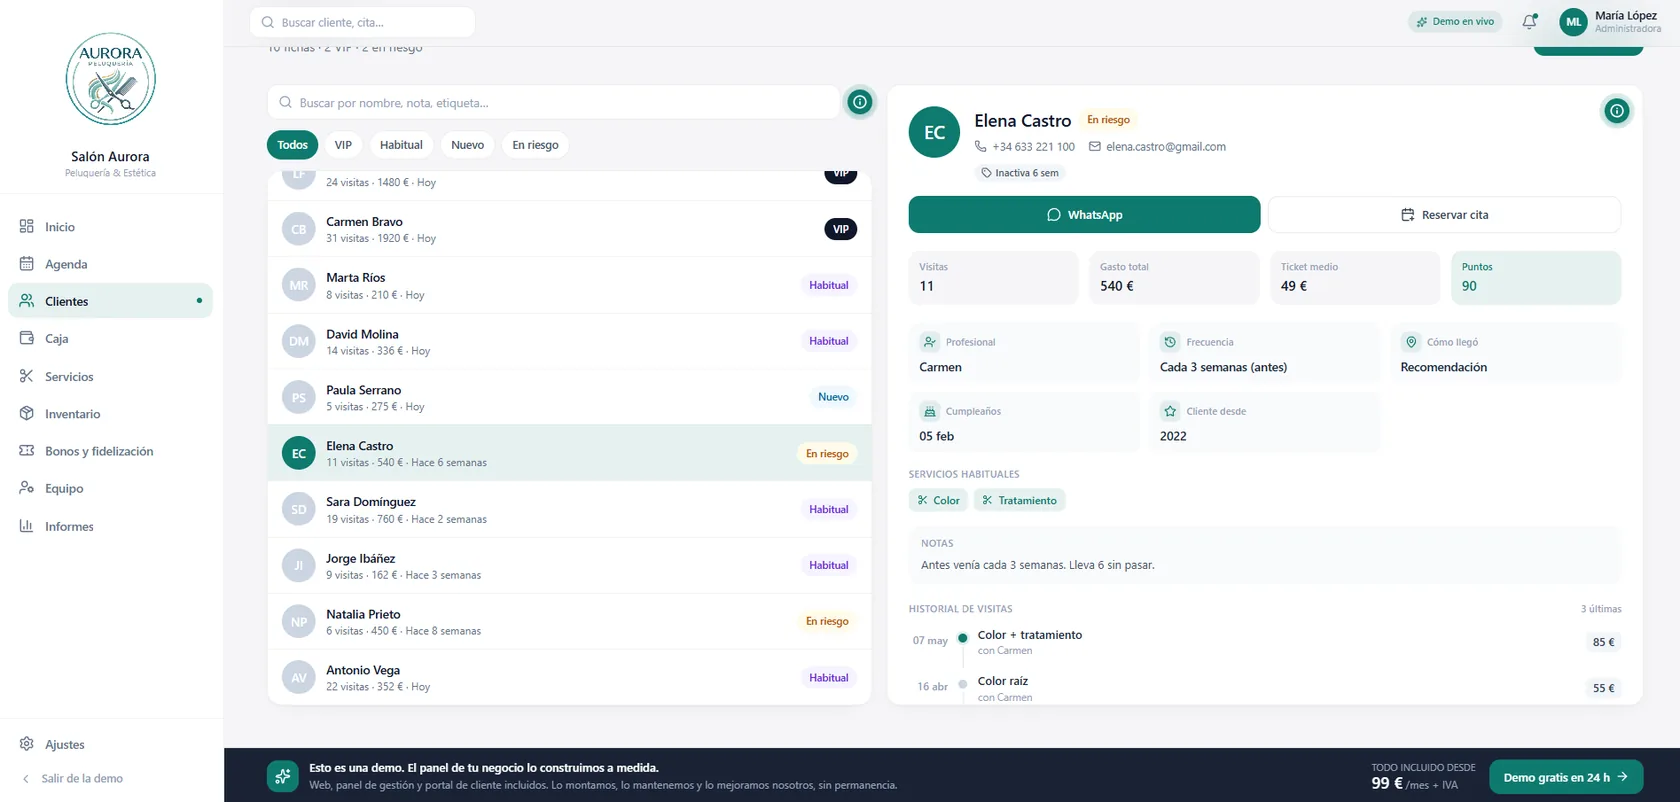Open the Inicio dashboard icon
The image size is (1680, 802).
pyautogui.click(x=27, y=226)
